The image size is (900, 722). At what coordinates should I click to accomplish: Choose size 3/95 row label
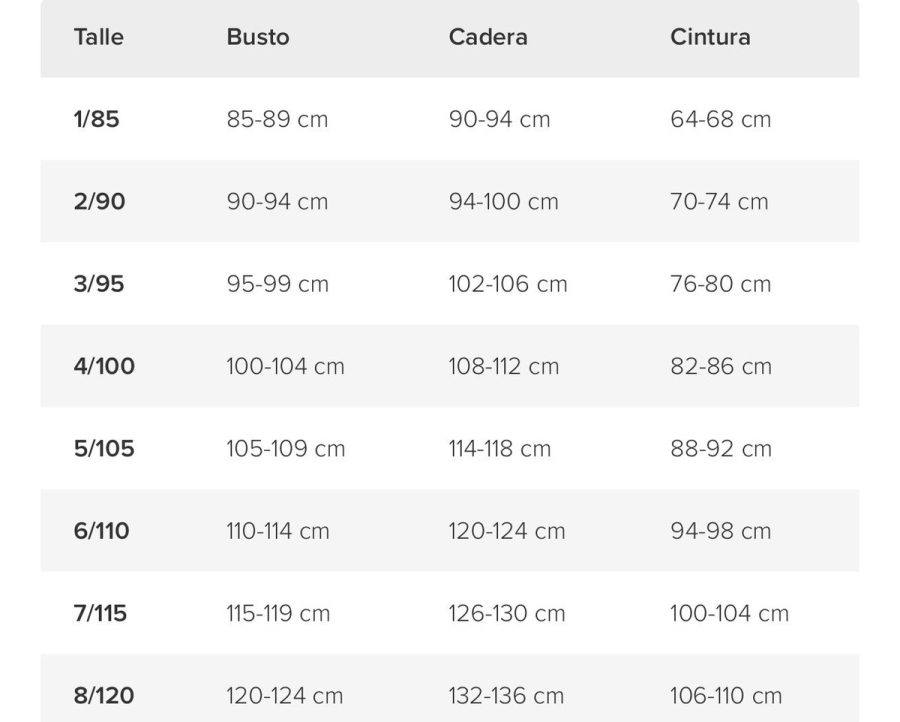[x=99, y=284]
